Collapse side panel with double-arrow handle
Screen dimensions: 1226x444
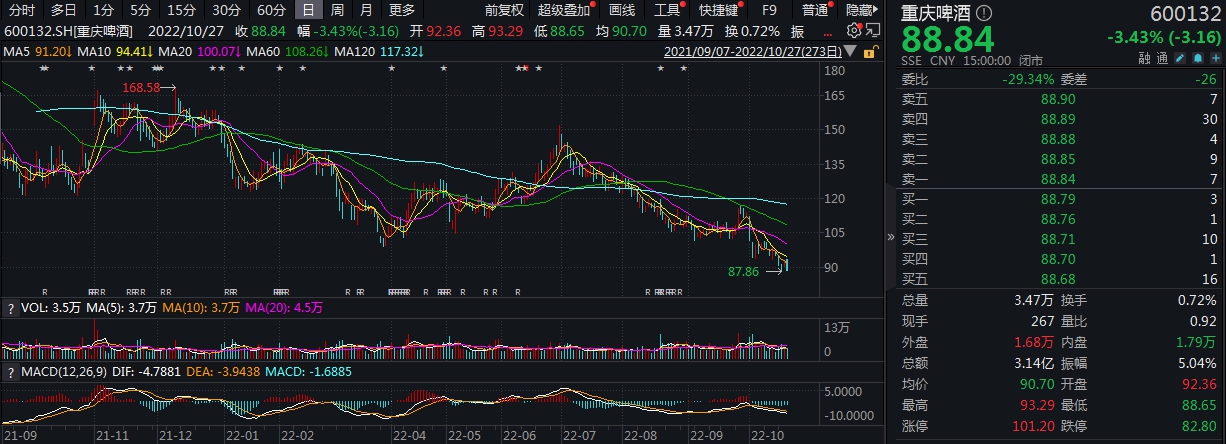(x=891, y=237)
